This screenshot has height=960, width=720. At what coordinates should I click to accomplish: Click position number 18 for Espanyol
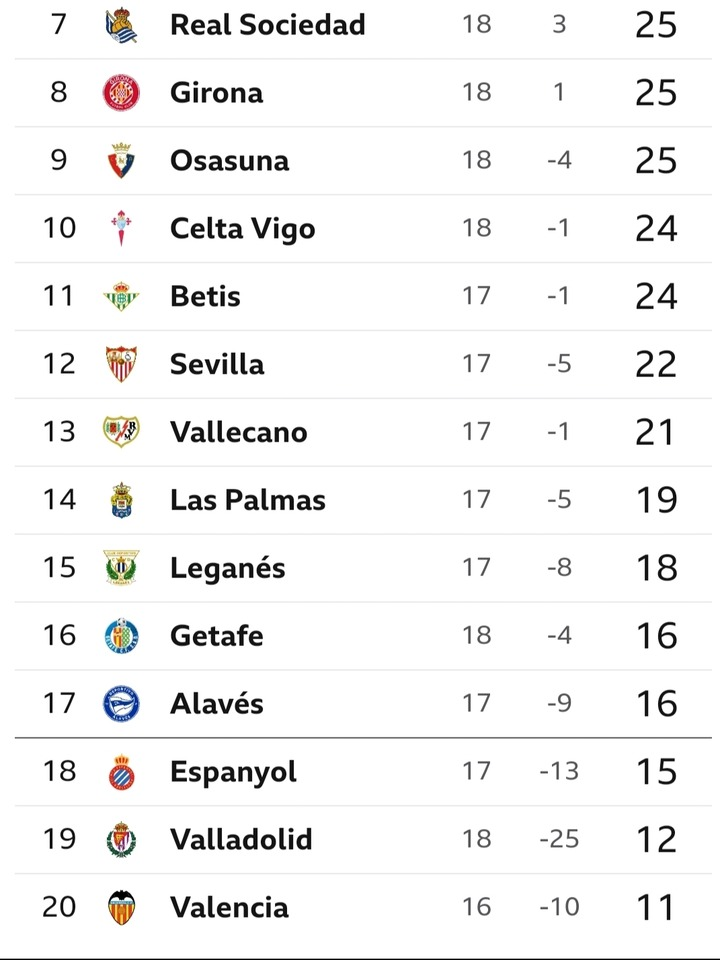[x=59, y=771]
